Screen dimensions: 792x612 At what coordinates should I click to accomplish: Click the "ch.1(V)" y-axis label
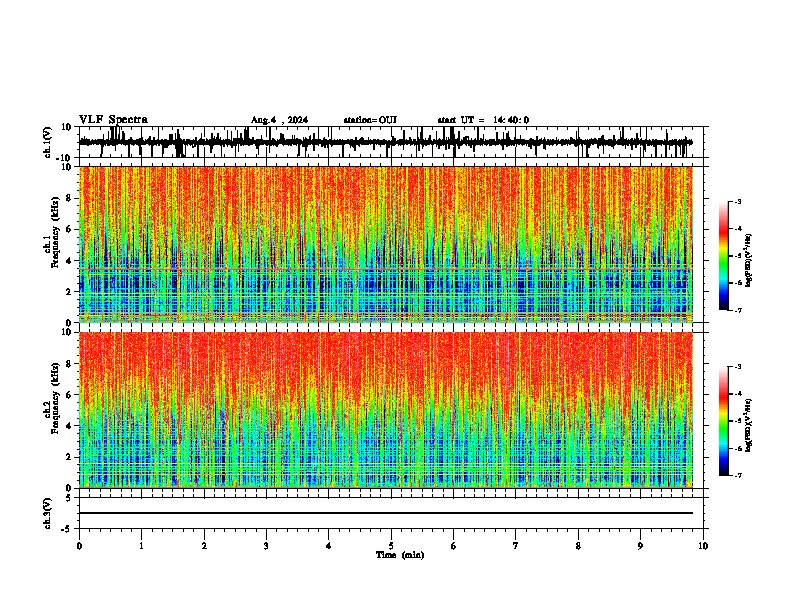(x=48, y=142)
